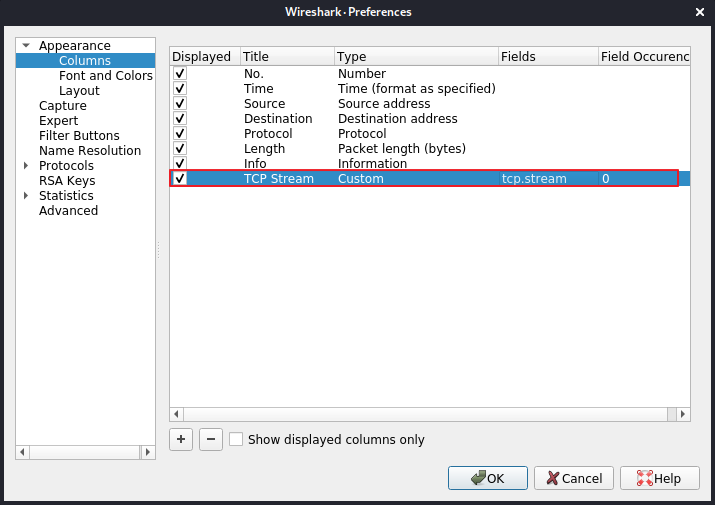The width and height of the screenshot is (715, 505).
Task: Expand the Statistics tree node
Action: (x=26, y=196)
